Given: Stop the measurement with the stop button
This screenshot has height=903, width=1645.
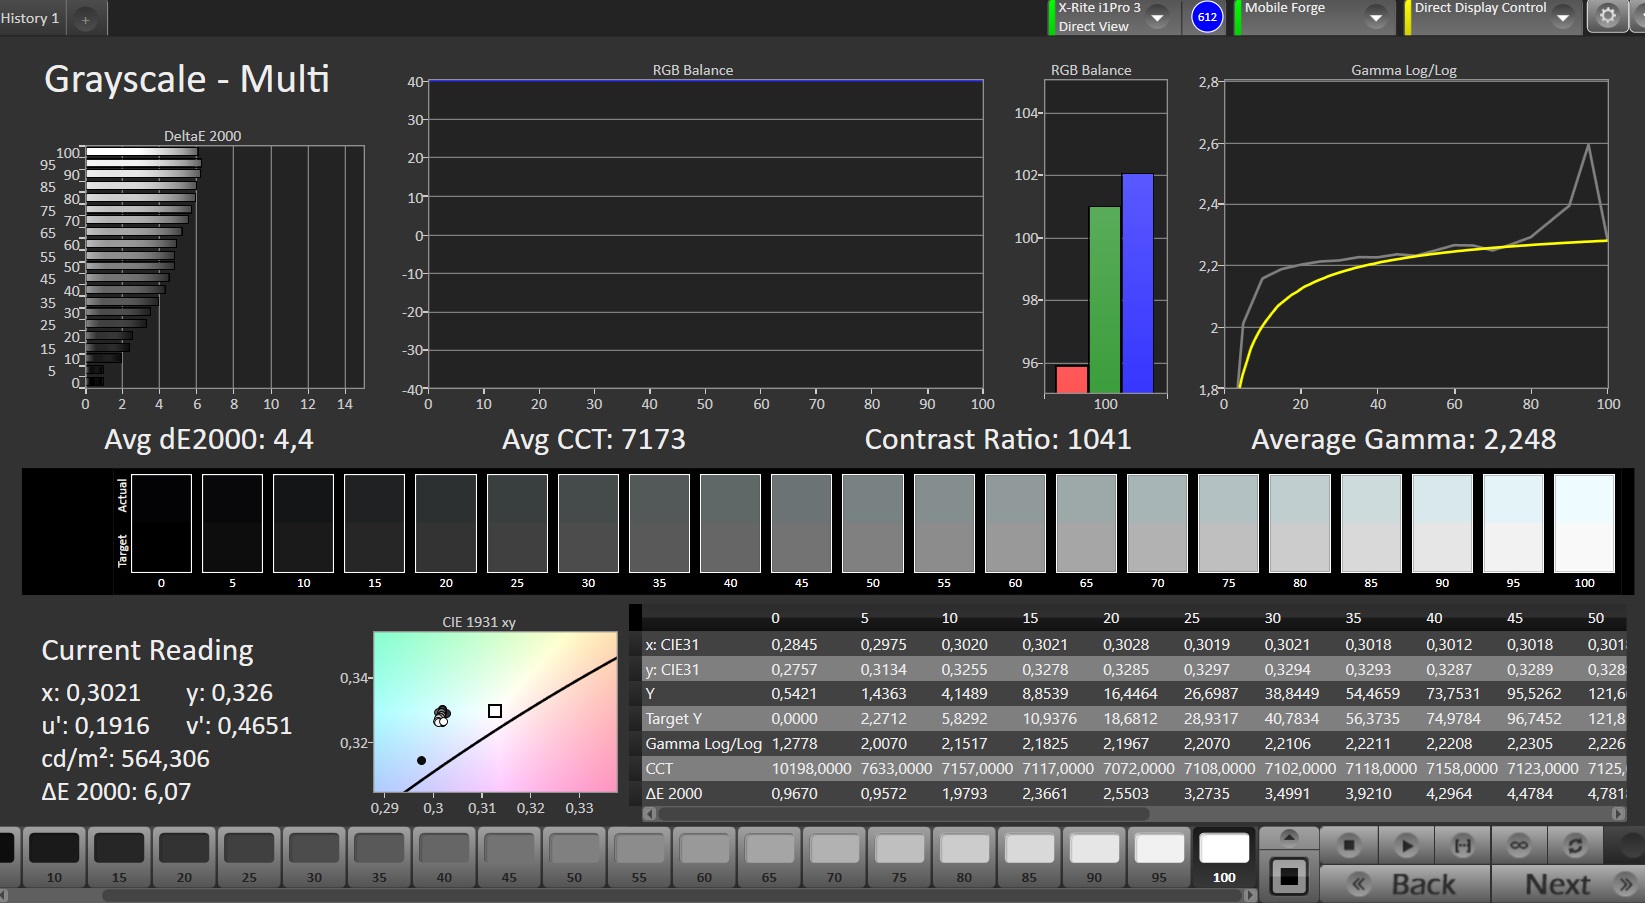Looking at the screenshot, I should 1349,846.
